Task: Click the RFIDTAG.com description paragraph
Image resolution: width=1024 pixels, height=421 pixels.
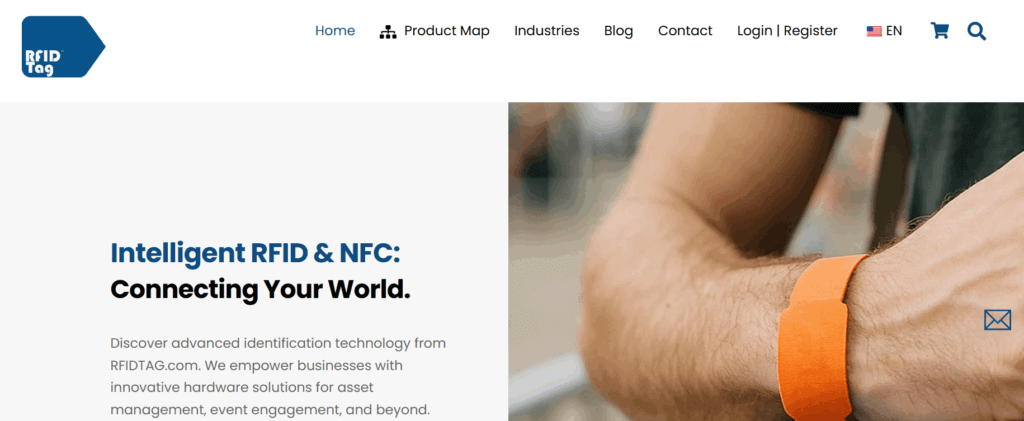Action: tap(278, 376)
